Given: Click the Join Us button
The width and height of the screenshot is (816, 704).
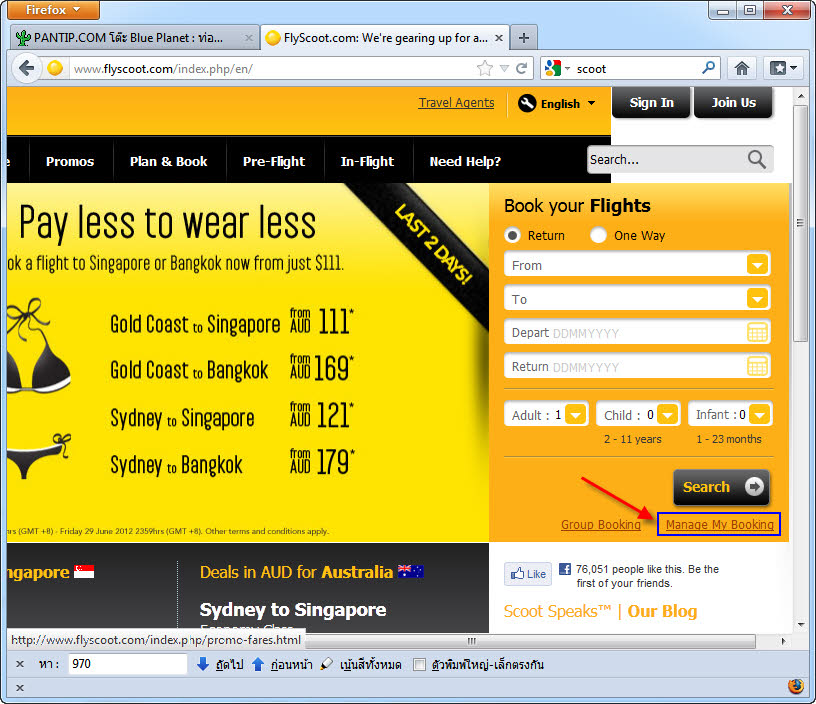Looking at the screenshot, I should (x=733, y=103).
